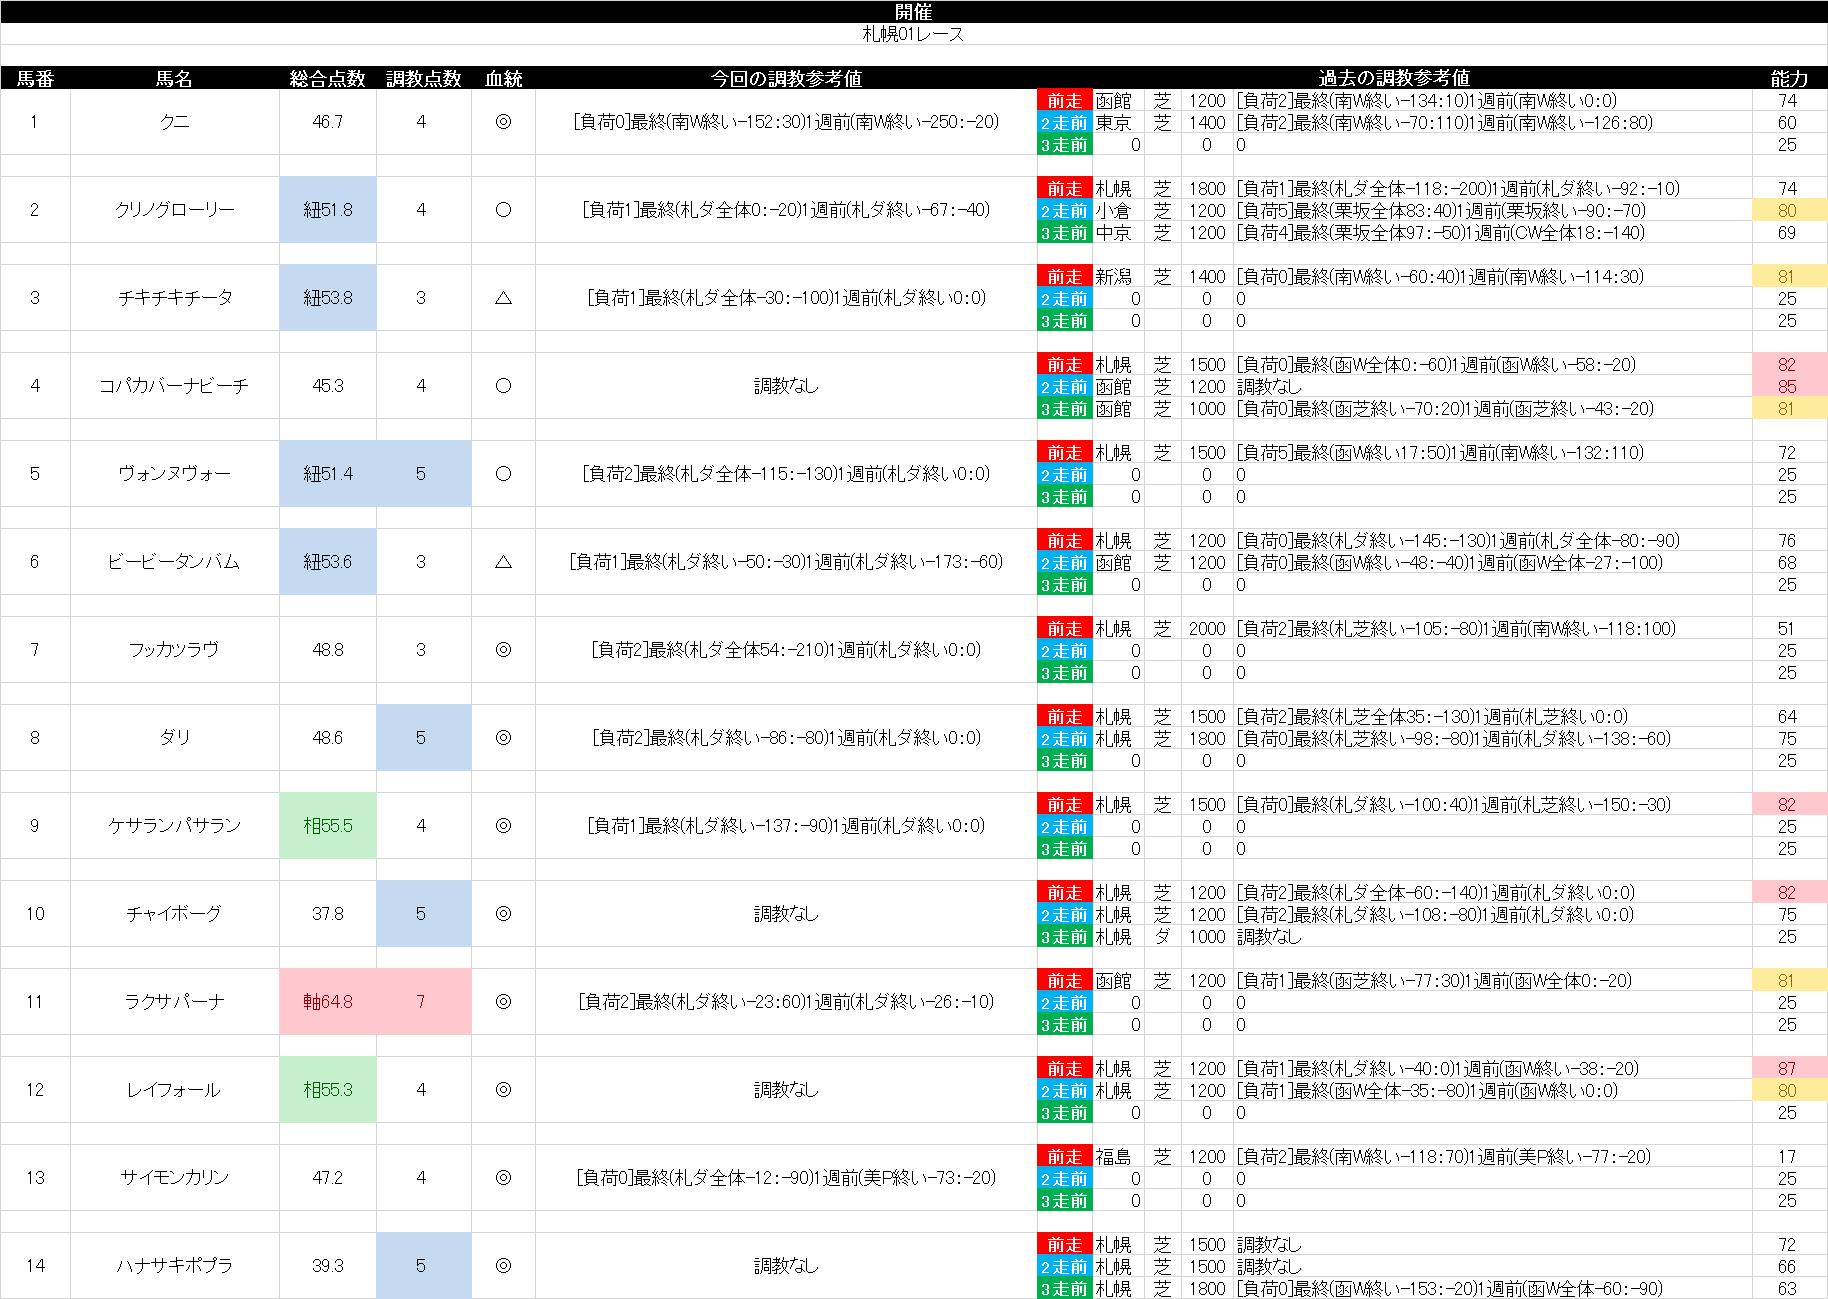This screenshot has width=1828, height=1299.
Task: Click the horse name レイフォール
Action: (174, 1090)
